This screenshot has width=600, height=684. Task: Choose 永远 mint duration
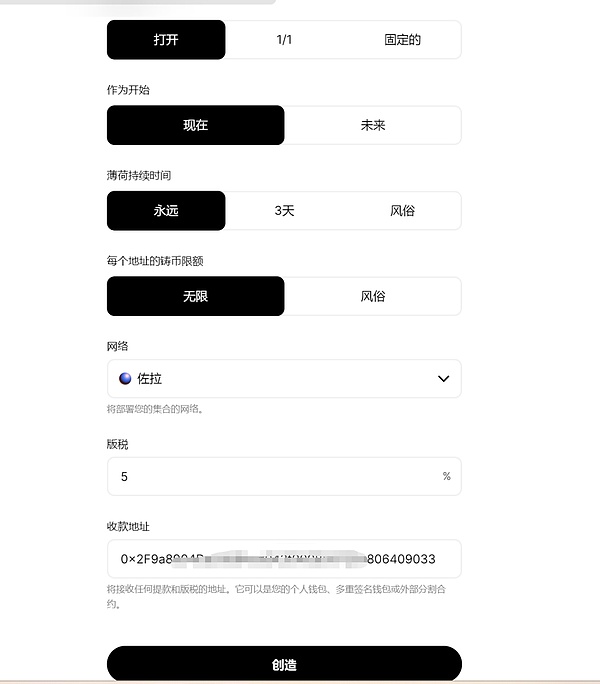click(x=166, y=211)
